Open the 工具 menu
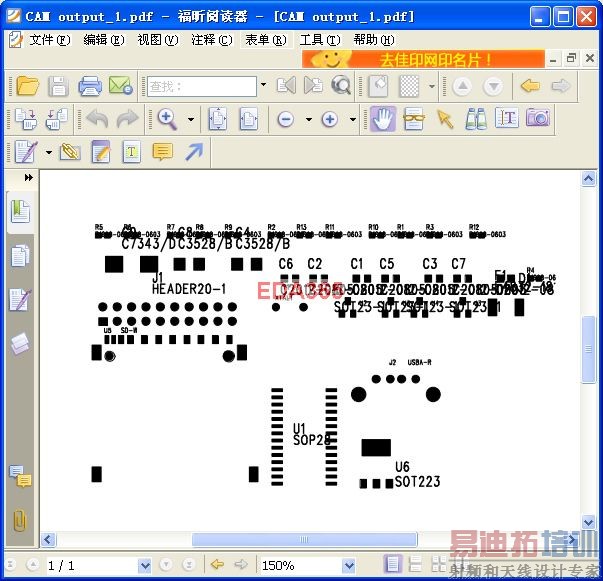This screenshot has width=603, height=581. pyautogui.click(x=320, y=40)
